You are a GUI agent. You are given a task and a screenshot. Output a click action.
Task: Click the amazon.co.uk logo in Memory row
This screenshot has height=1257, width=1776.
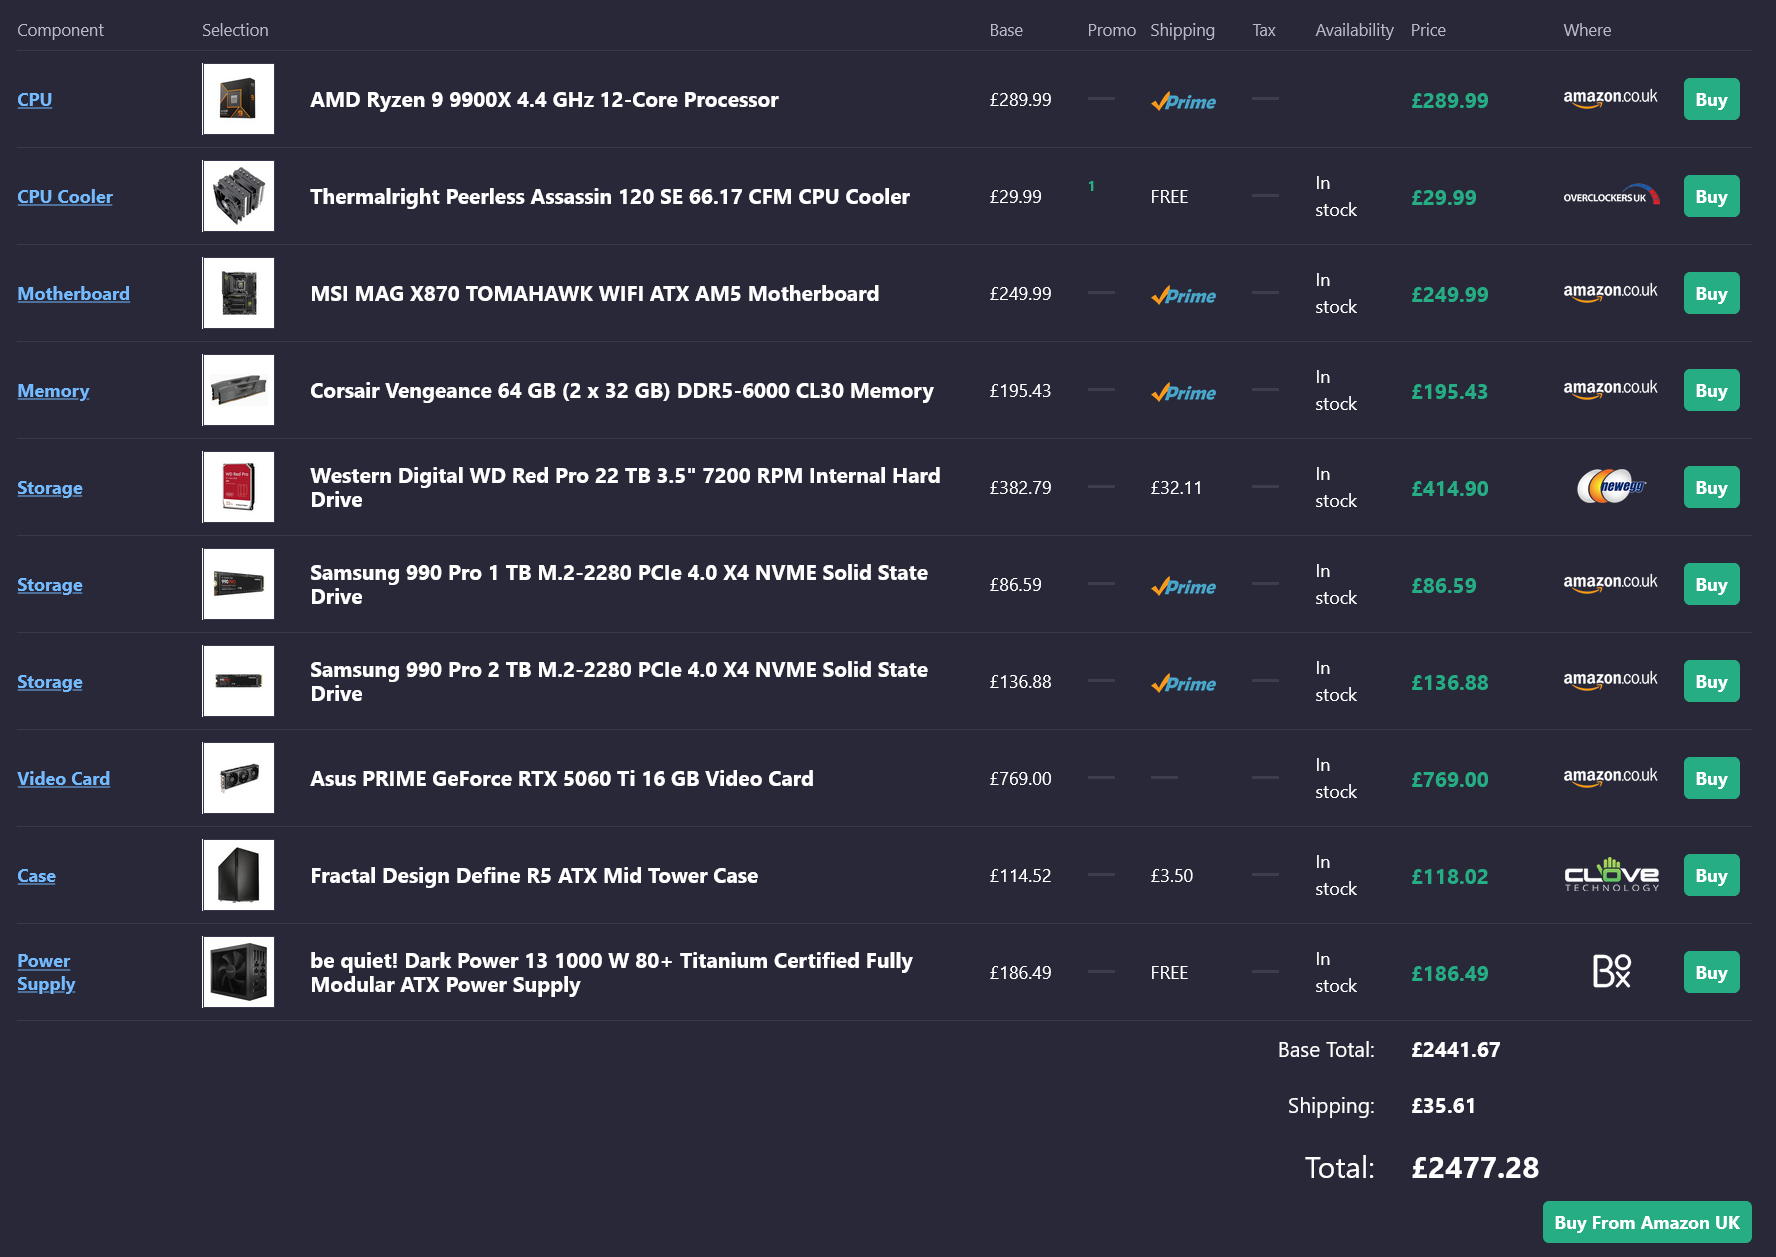tap(1610, 389)
